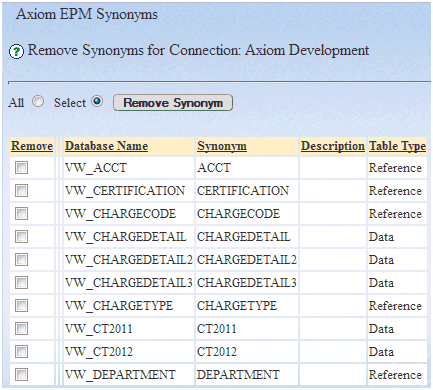This screenshot has height=390, width=433.
Task: Tick the checkbox for VW_CHARGEDETAIL3
Action: [x=21, y=282]
